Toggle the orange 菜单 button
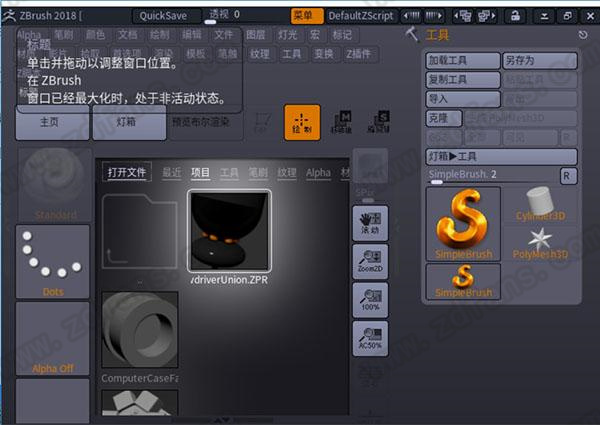The image size is (600, 425). coord(307,16)
